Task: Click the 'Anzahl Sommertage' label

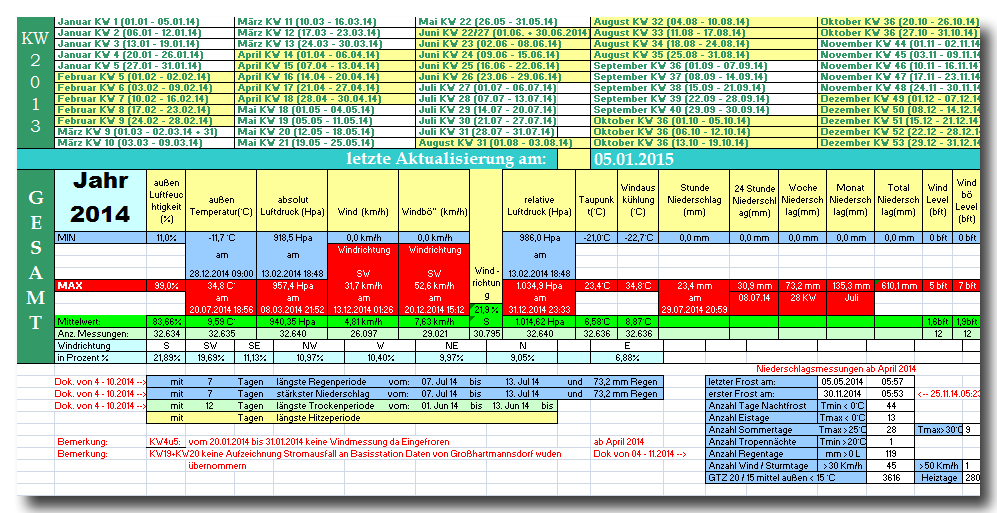Action: [762, 430]
